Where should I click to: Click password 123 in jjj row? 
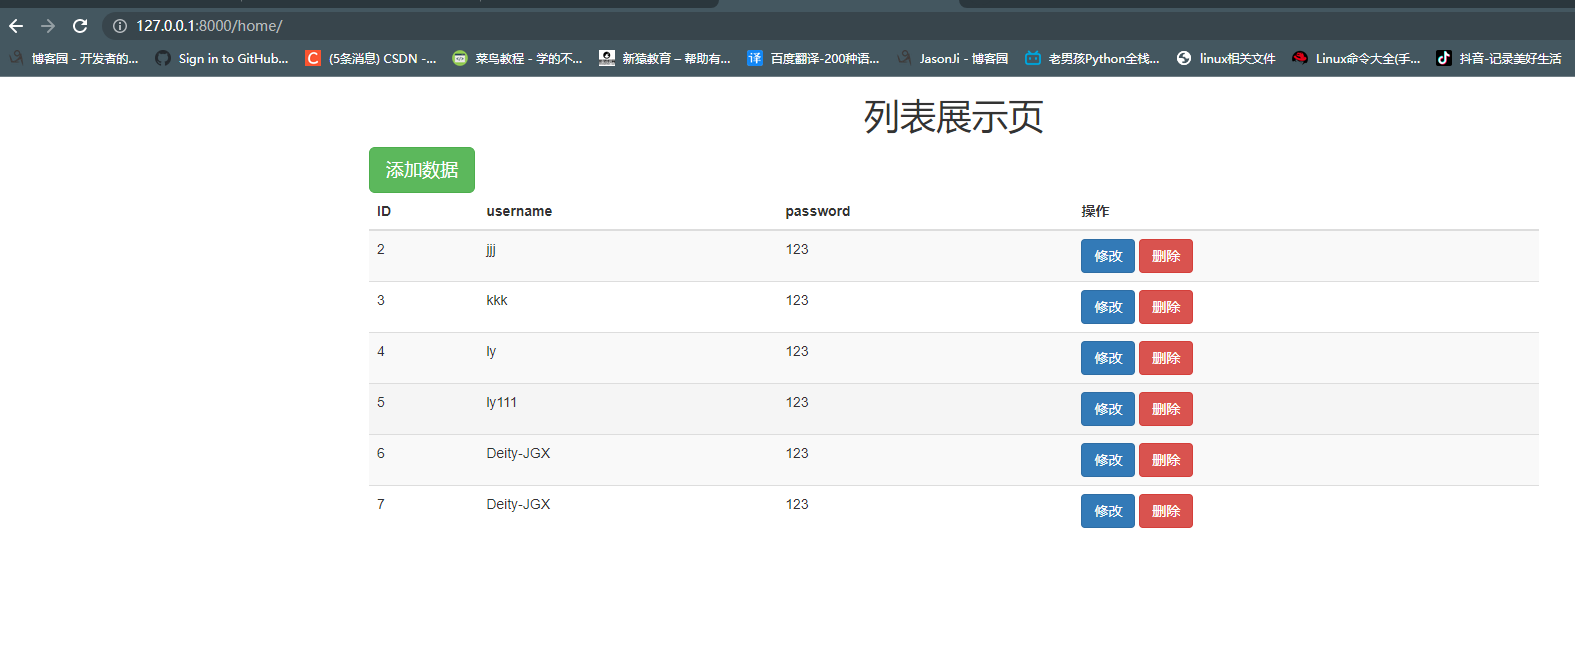click(797, 249)
